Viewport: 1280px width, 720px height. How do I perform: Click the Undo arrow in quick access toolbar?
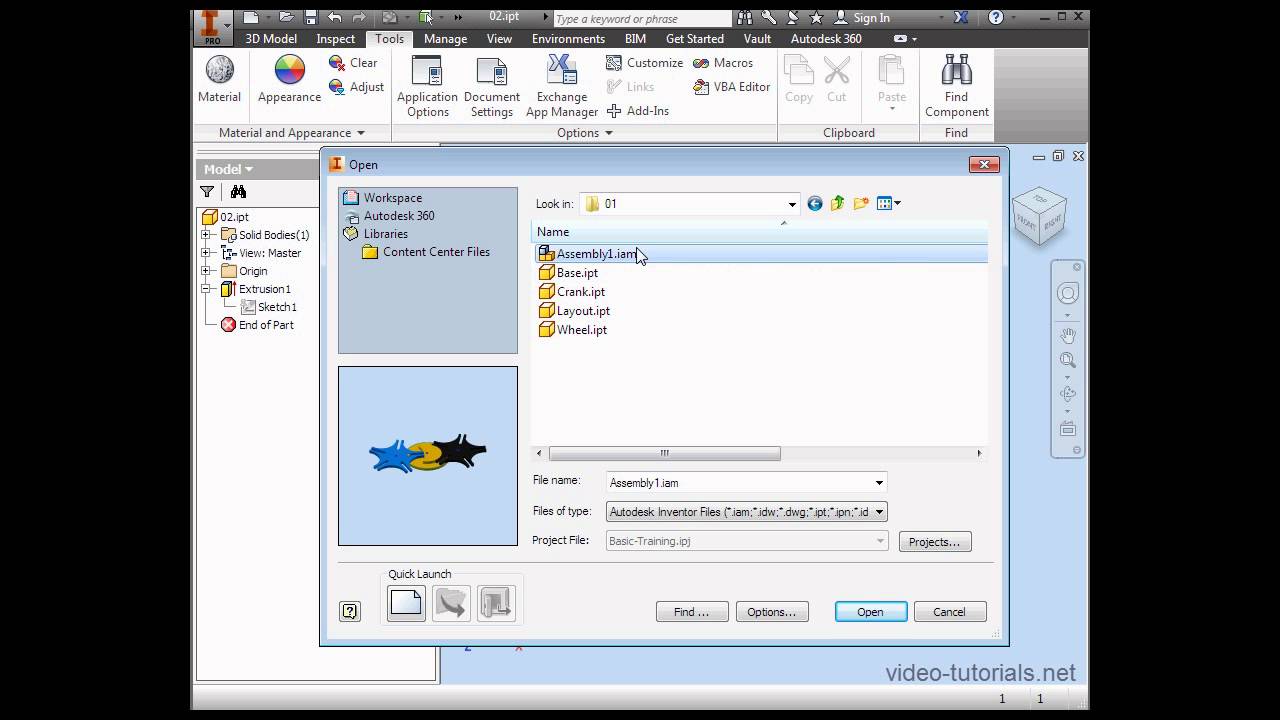[x=334, y=17]
